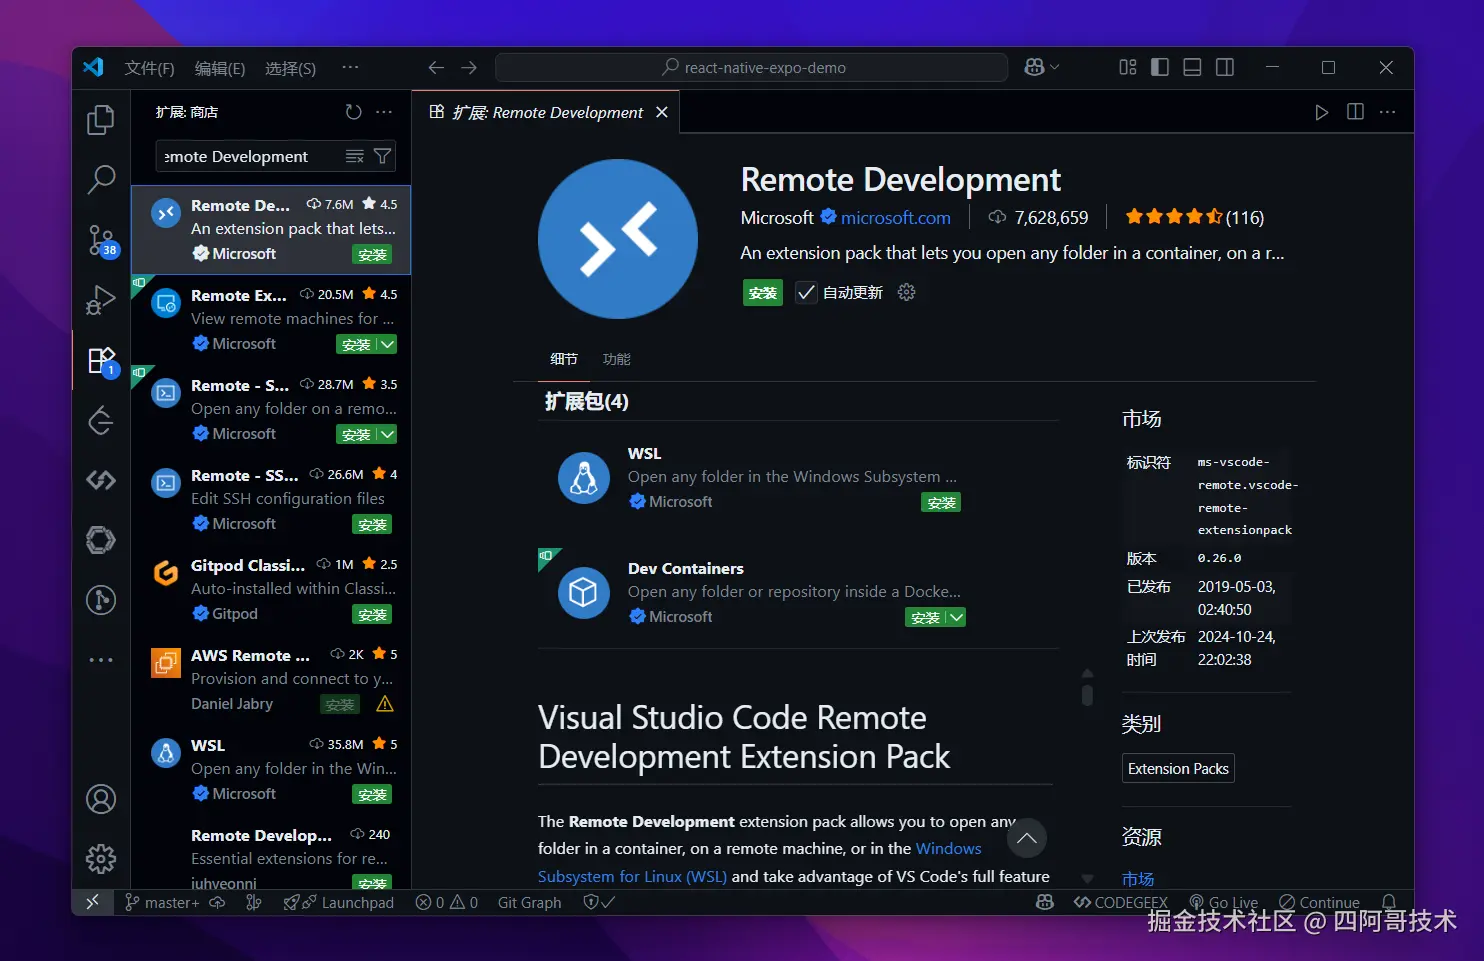Split the editor to the right
The width and height of the screenshot is (1484, 961).
pyautogui.click(x=1355, y=112)
